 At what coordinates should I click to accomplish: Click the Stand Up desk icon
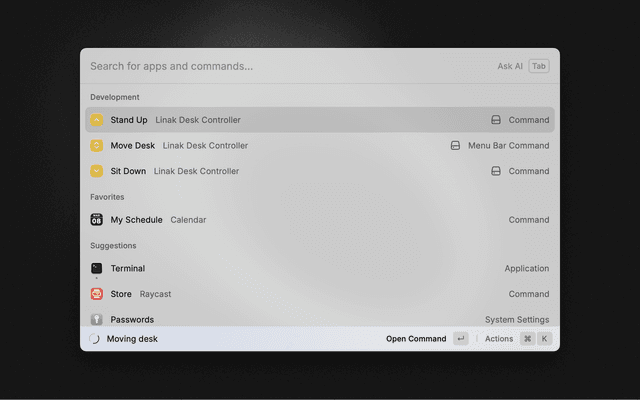[x=97, y=120]
